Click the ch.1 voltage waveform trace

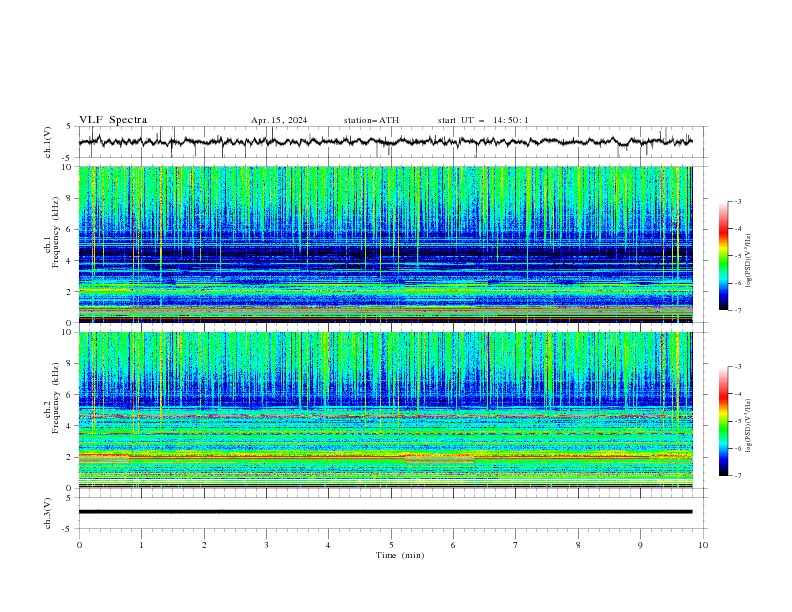385,142
